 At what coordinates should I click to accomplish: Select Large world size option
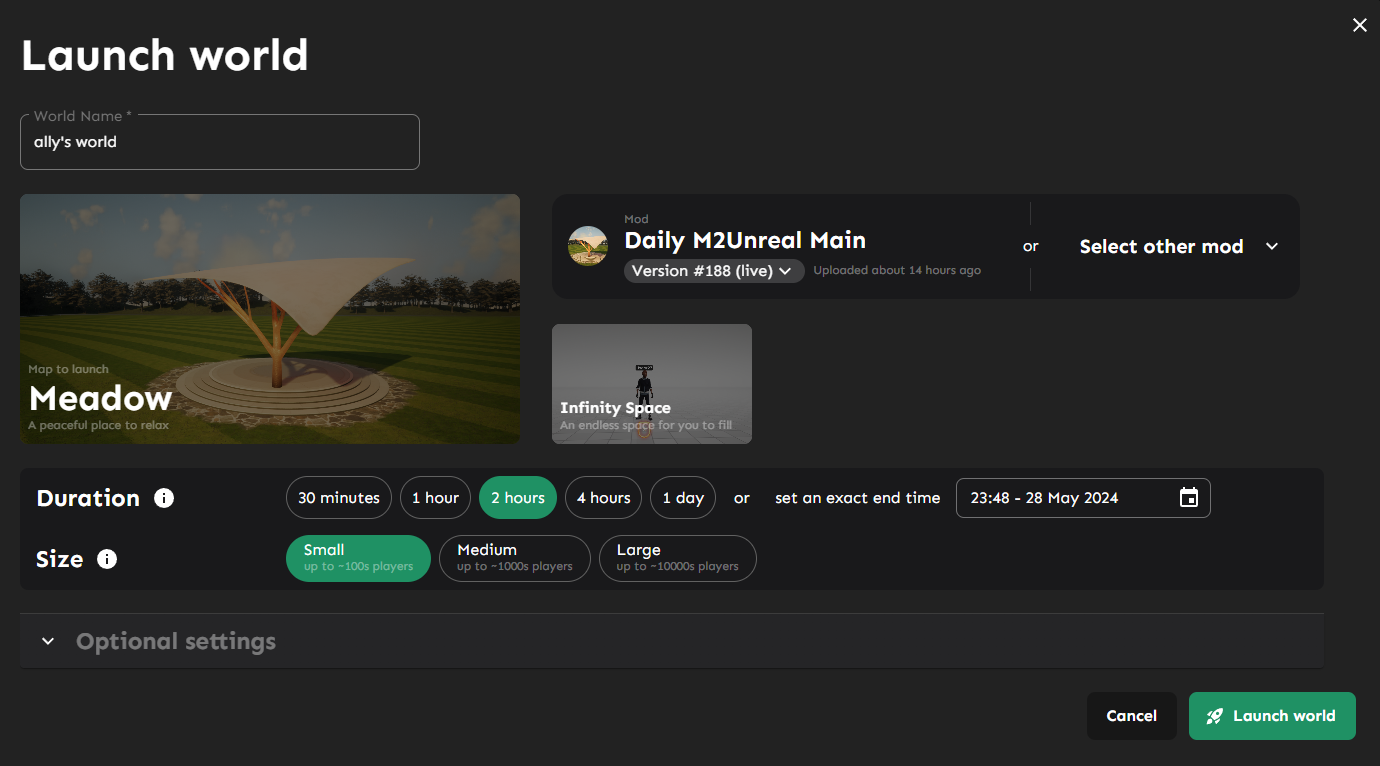point(677,558)
